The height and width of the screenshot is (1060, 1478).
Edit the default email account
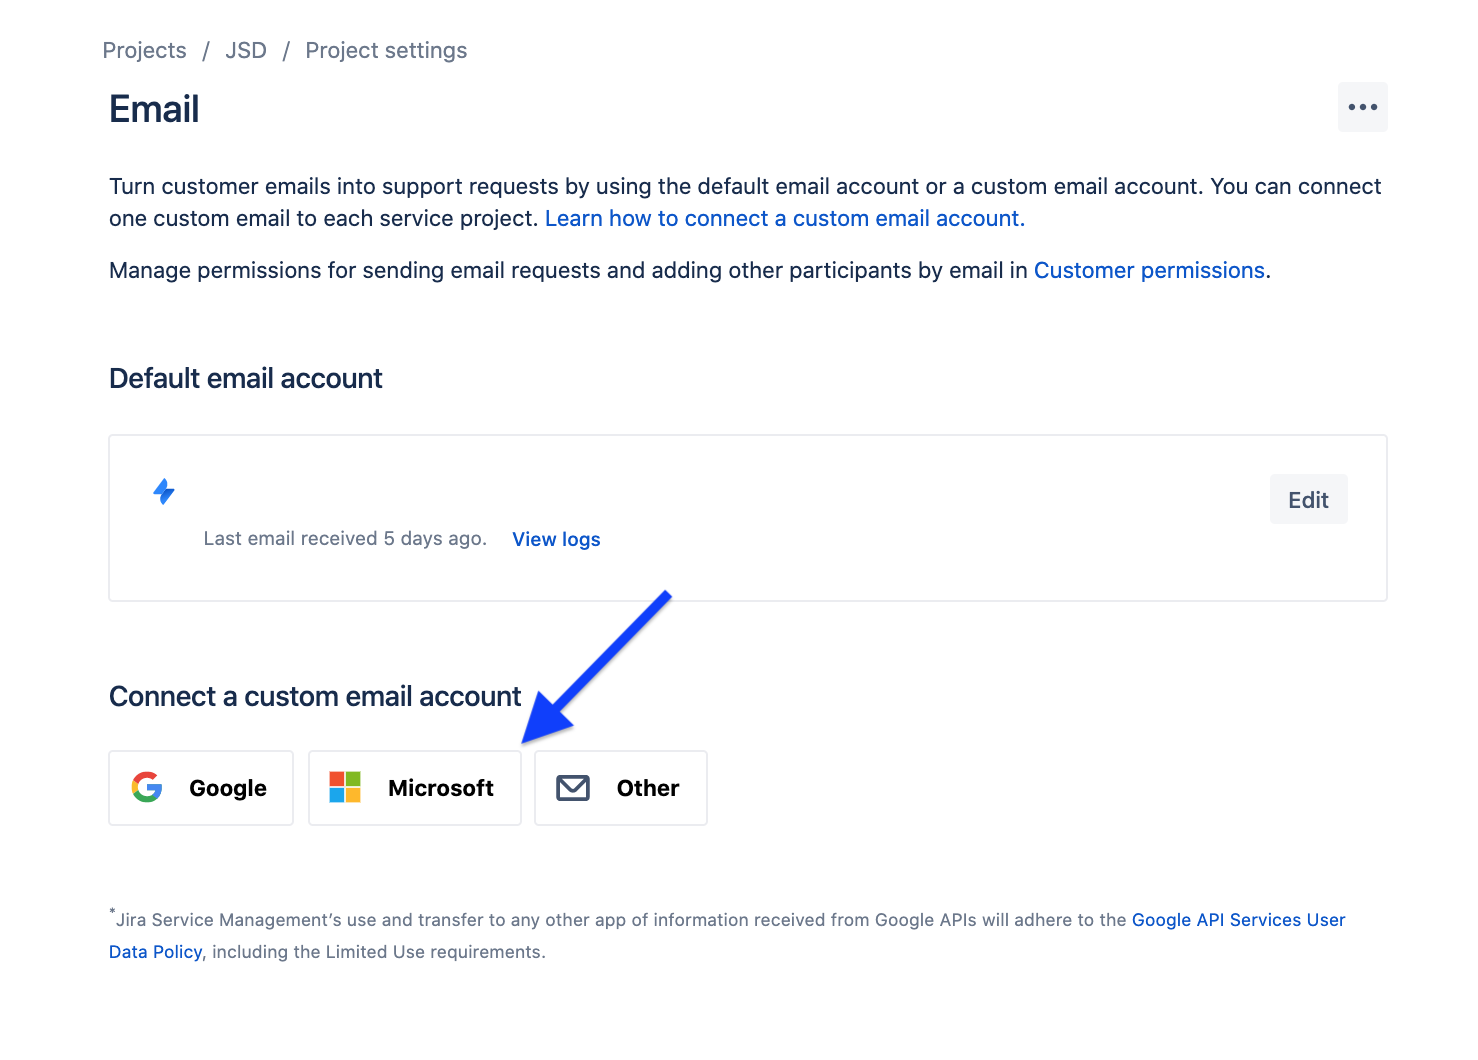(1308, 499)
